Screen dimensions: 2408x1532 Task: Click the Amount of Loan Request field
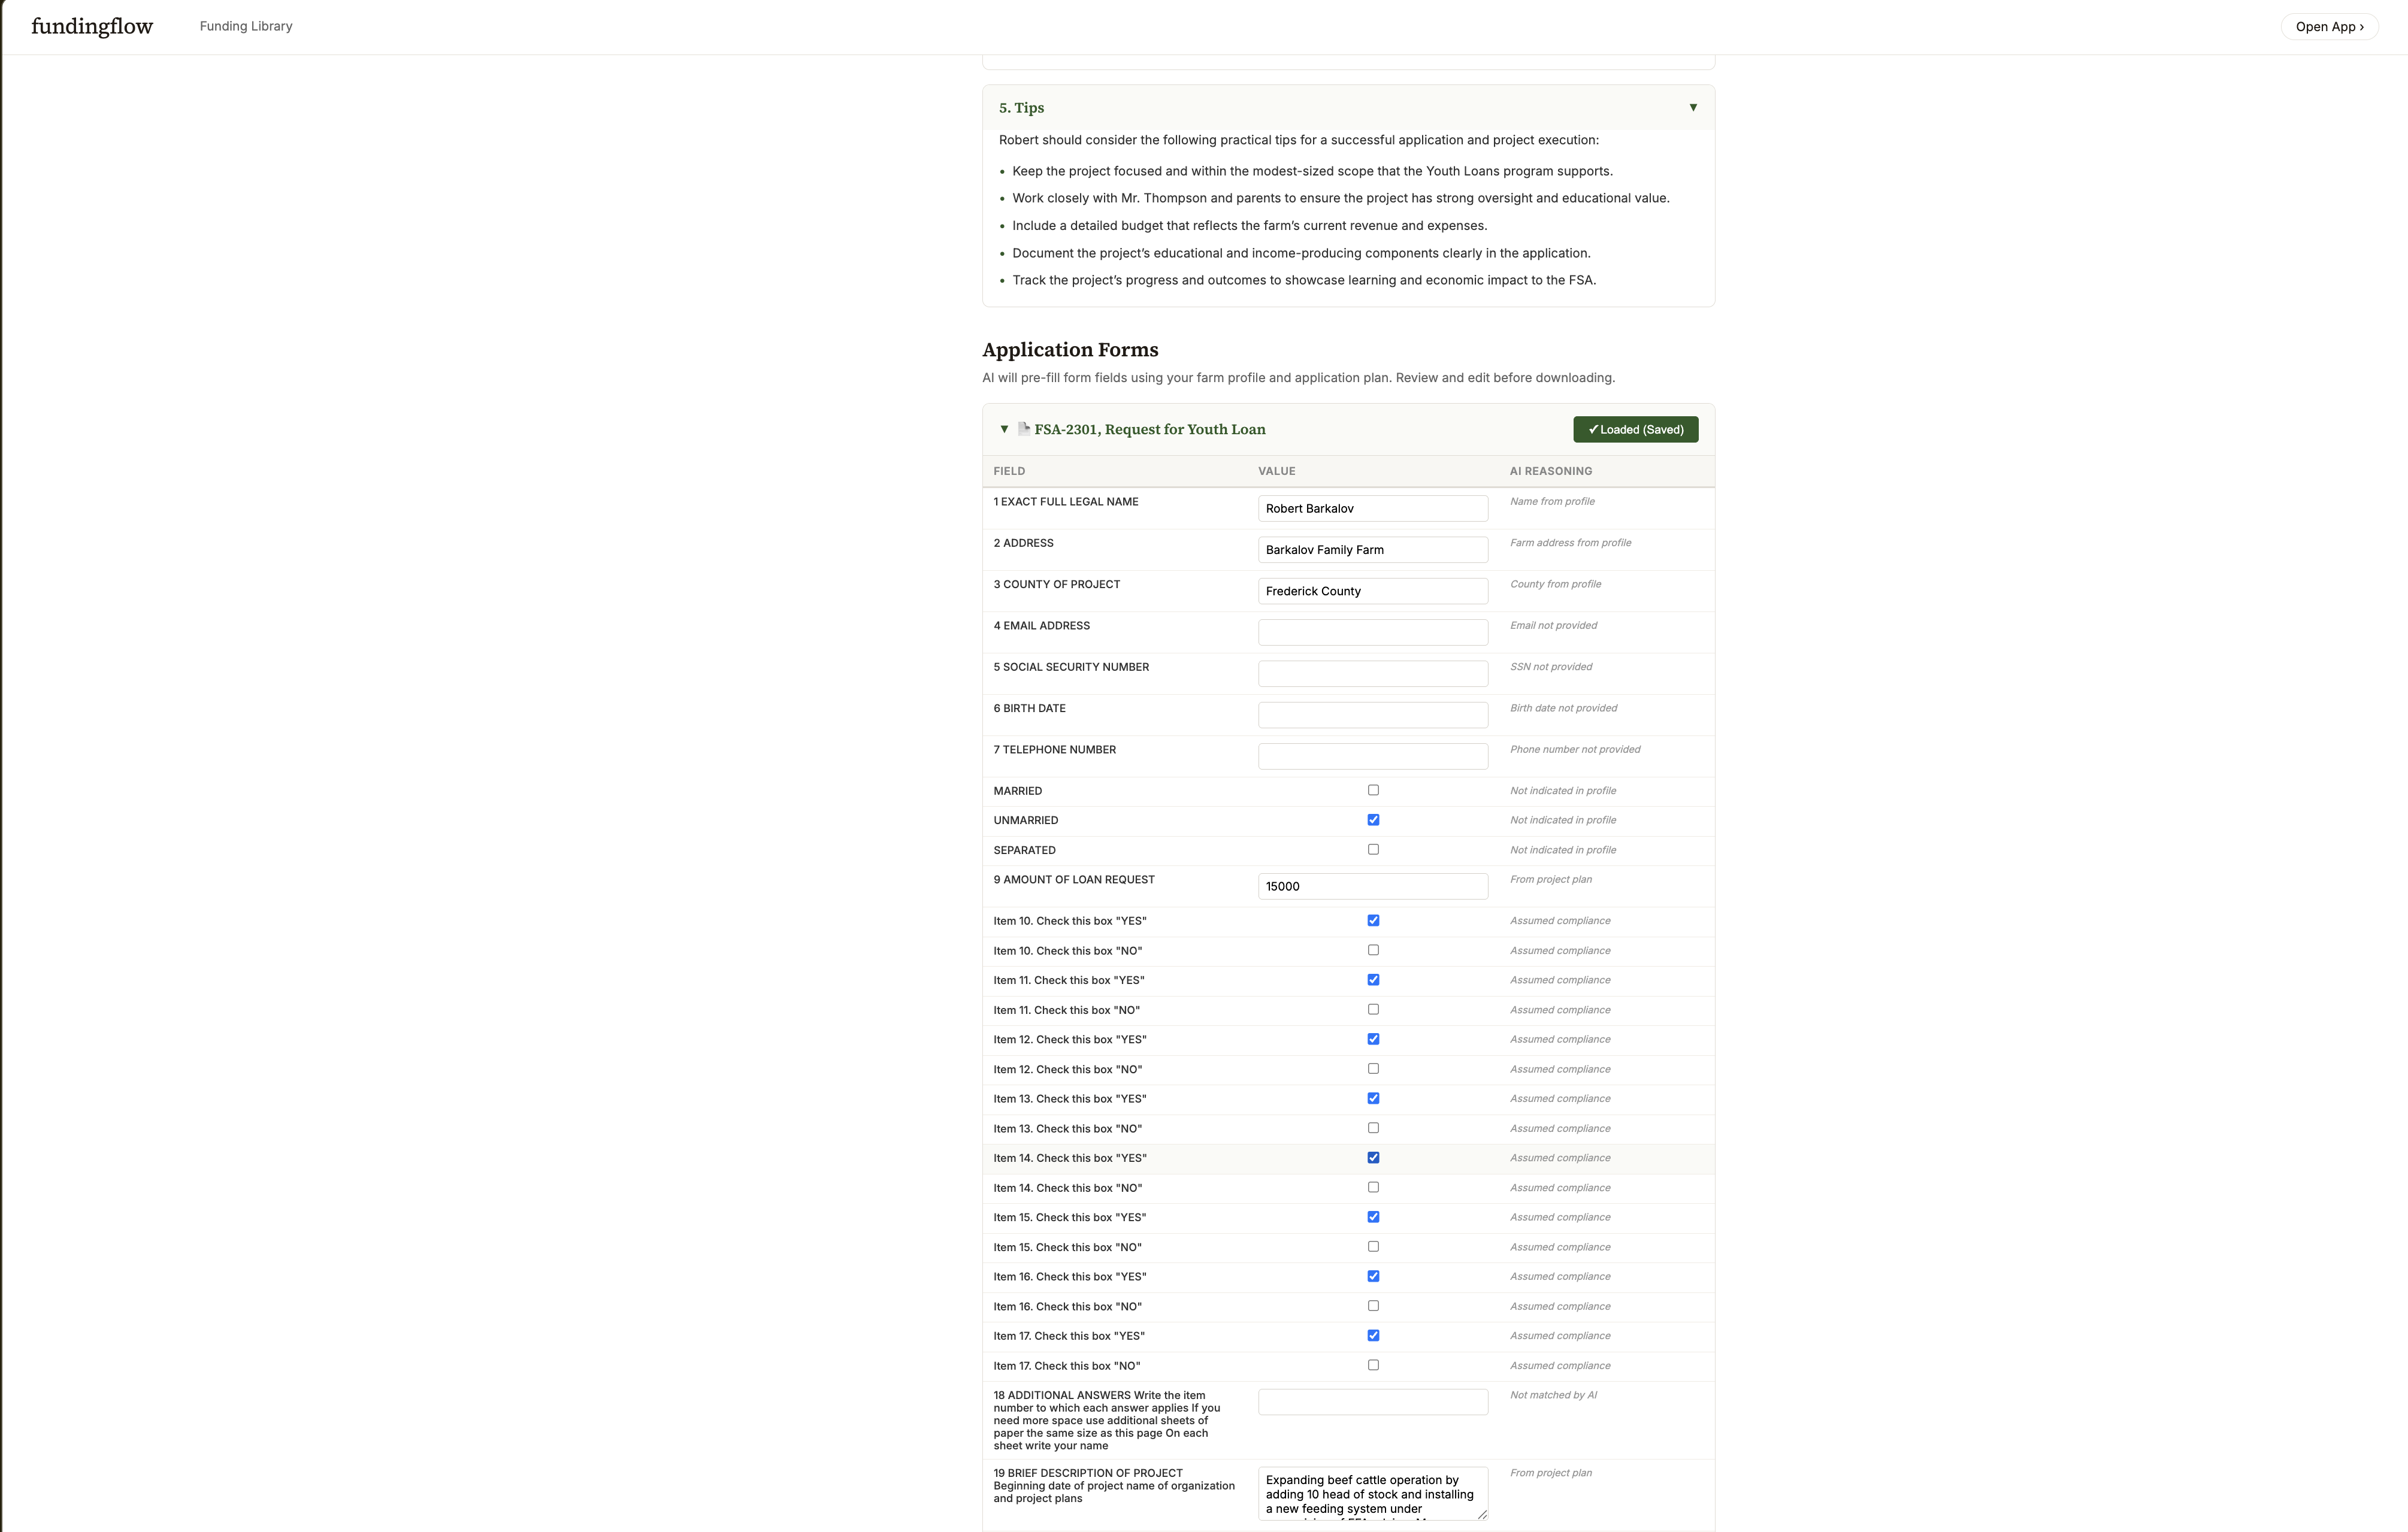pos(1372,887)
